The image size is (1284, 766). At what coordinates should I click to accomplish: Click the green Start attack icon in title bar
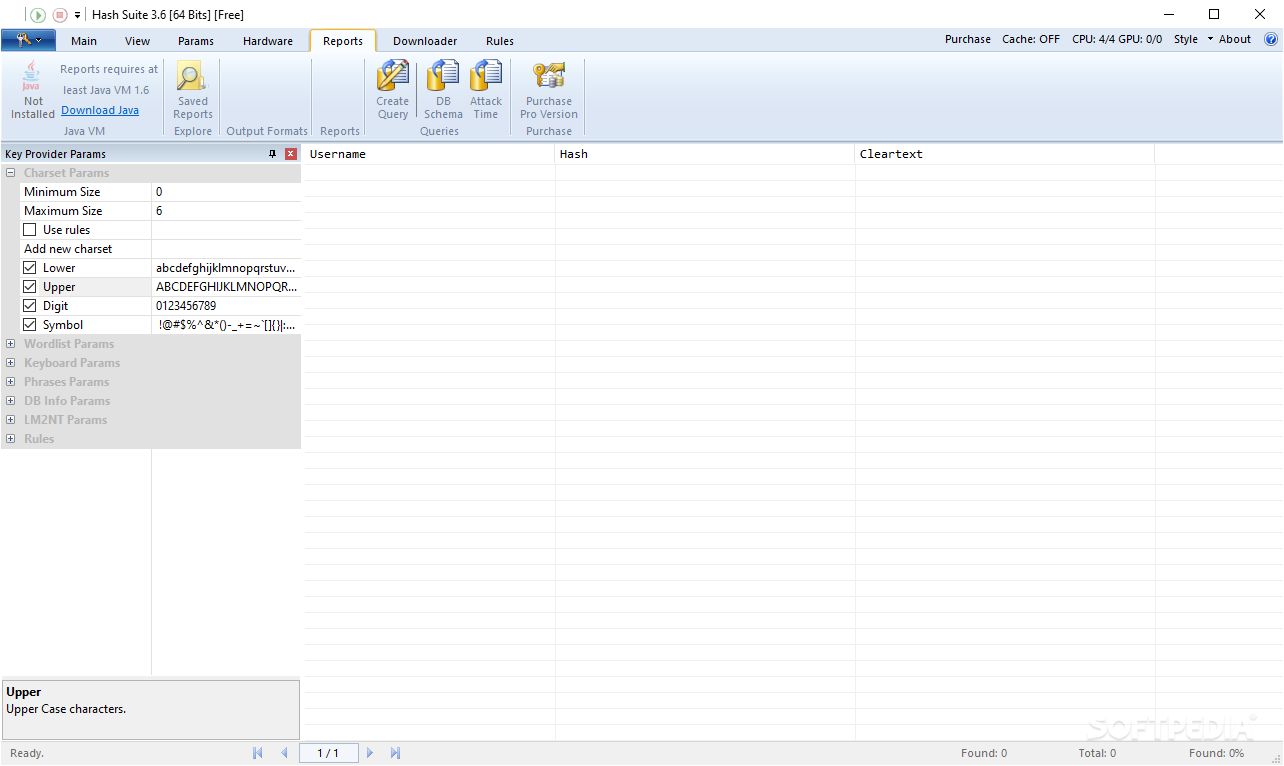point(38,15)
